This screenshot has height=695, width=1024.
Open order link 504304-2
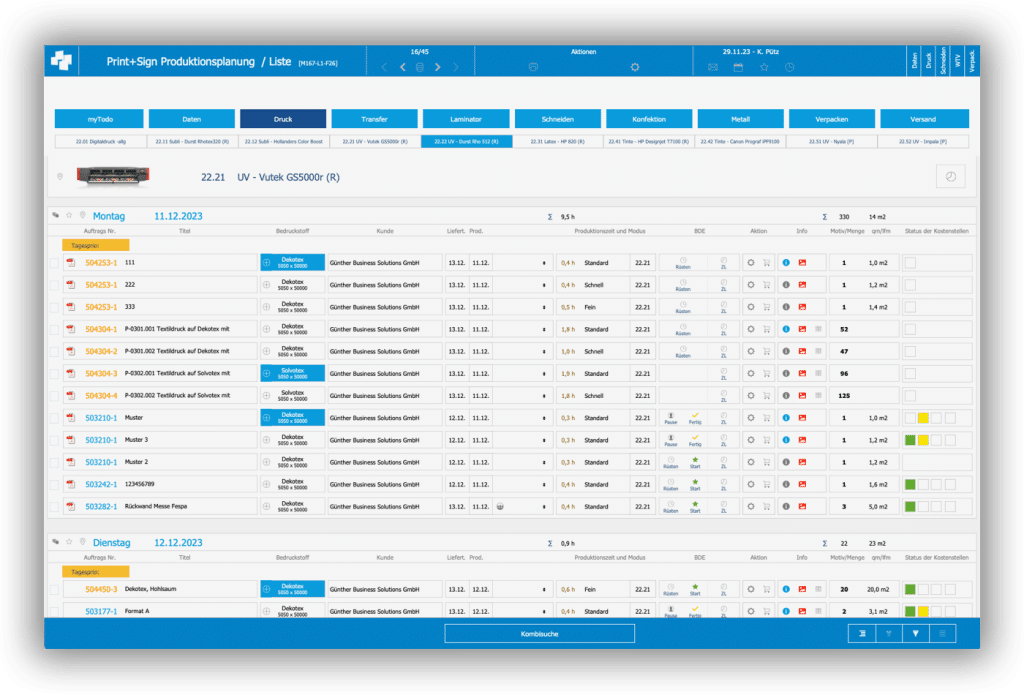[x=101, y=351]
